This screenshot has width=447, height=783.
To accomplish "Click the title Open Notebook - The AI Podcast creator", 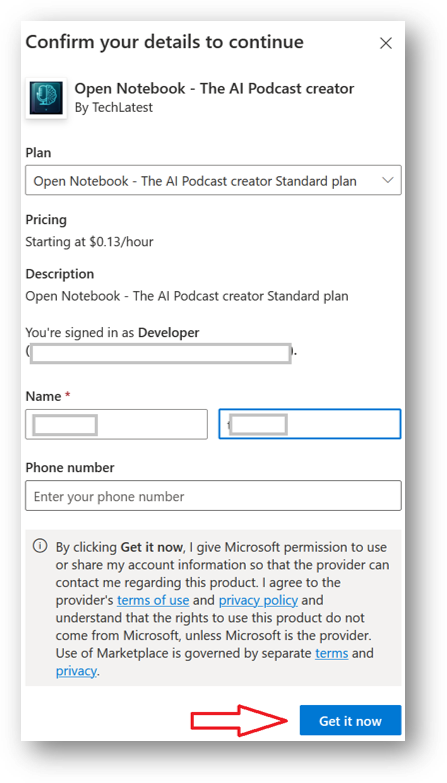I will (214, 89).
